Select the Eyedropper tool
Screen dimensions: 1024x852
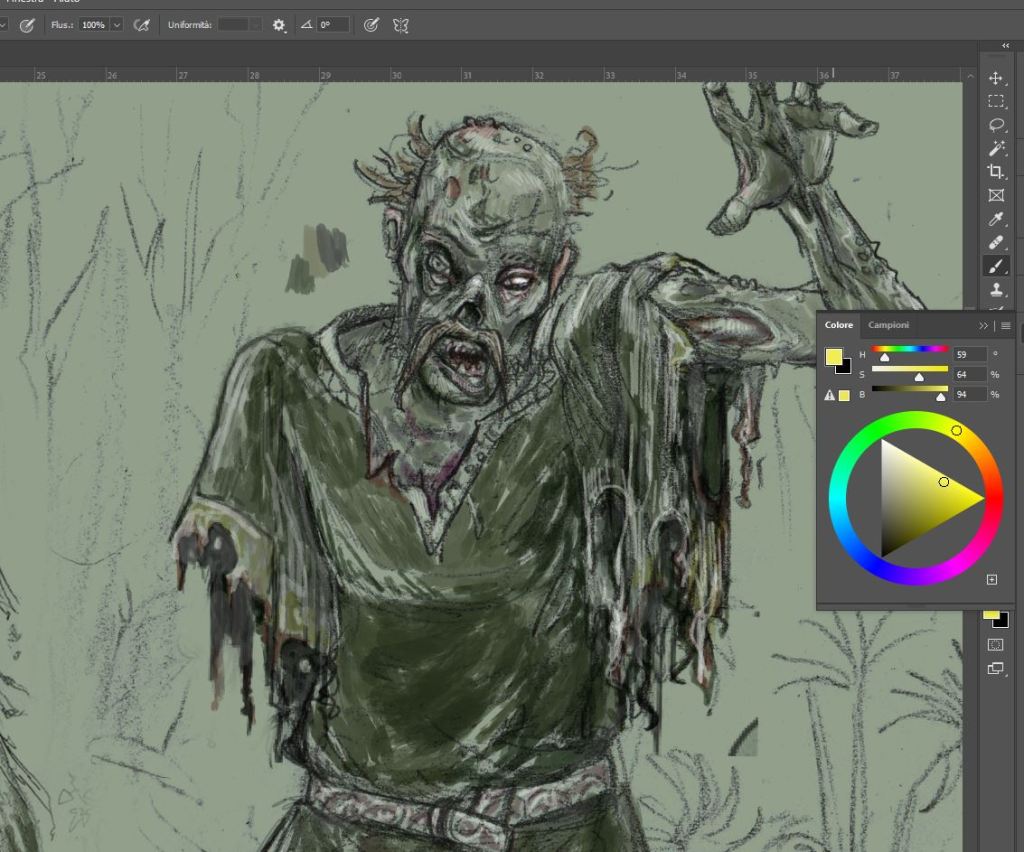click(996, 219)
